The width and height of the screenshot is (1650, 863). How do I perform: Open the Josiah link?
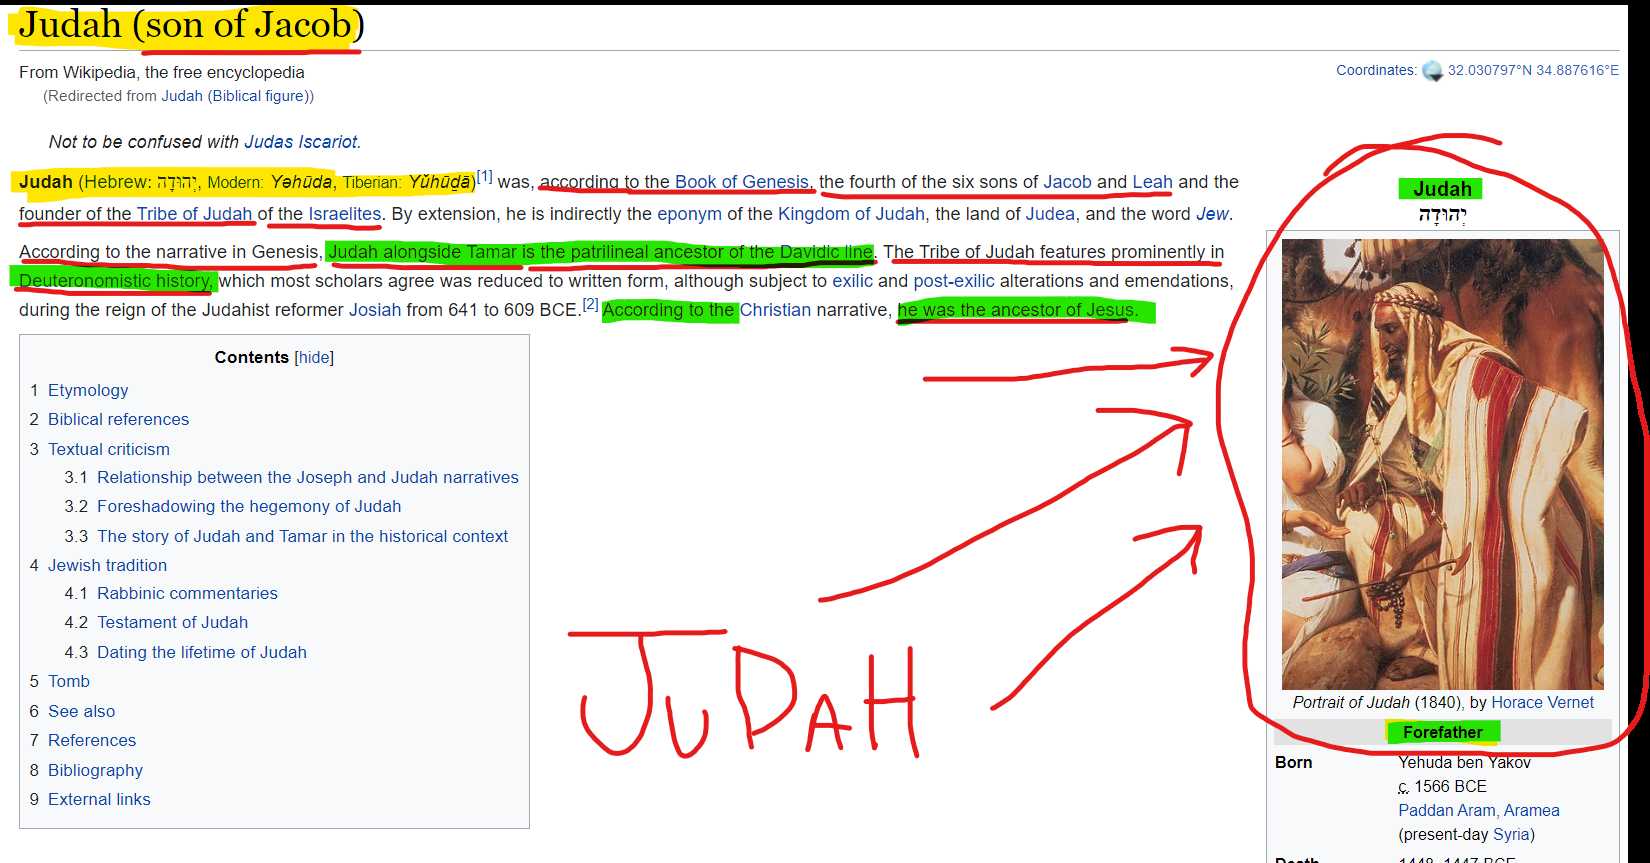375,310
